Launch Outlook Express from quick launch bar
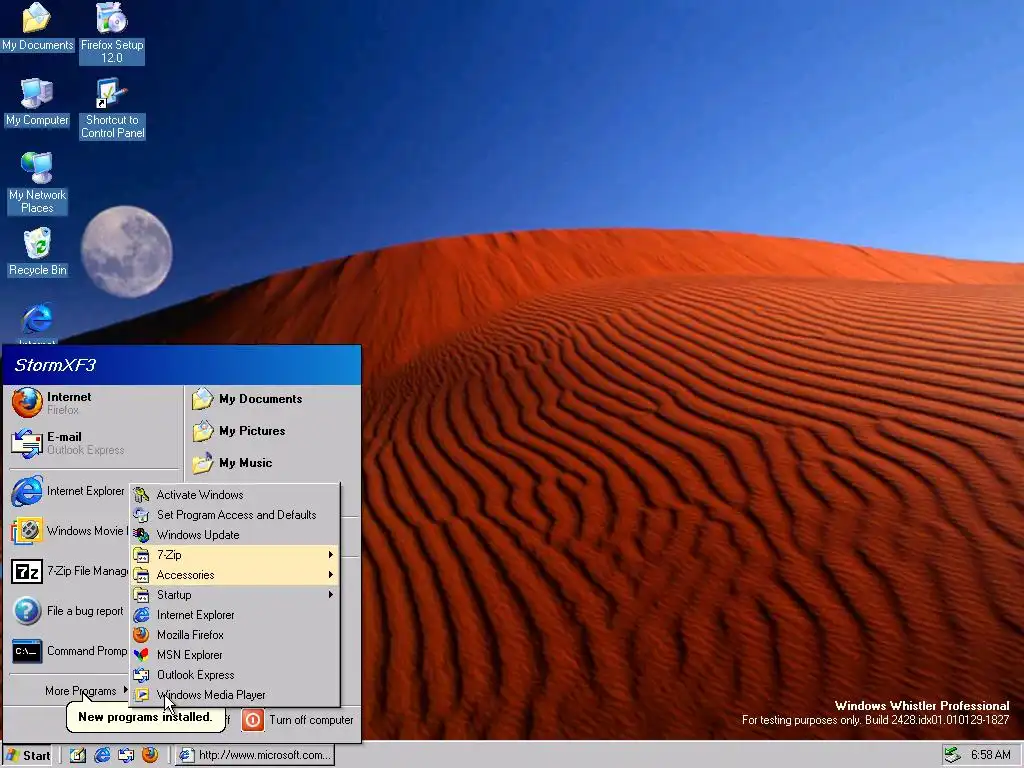This screenshot has width=1024, height=768. (126, 755)
